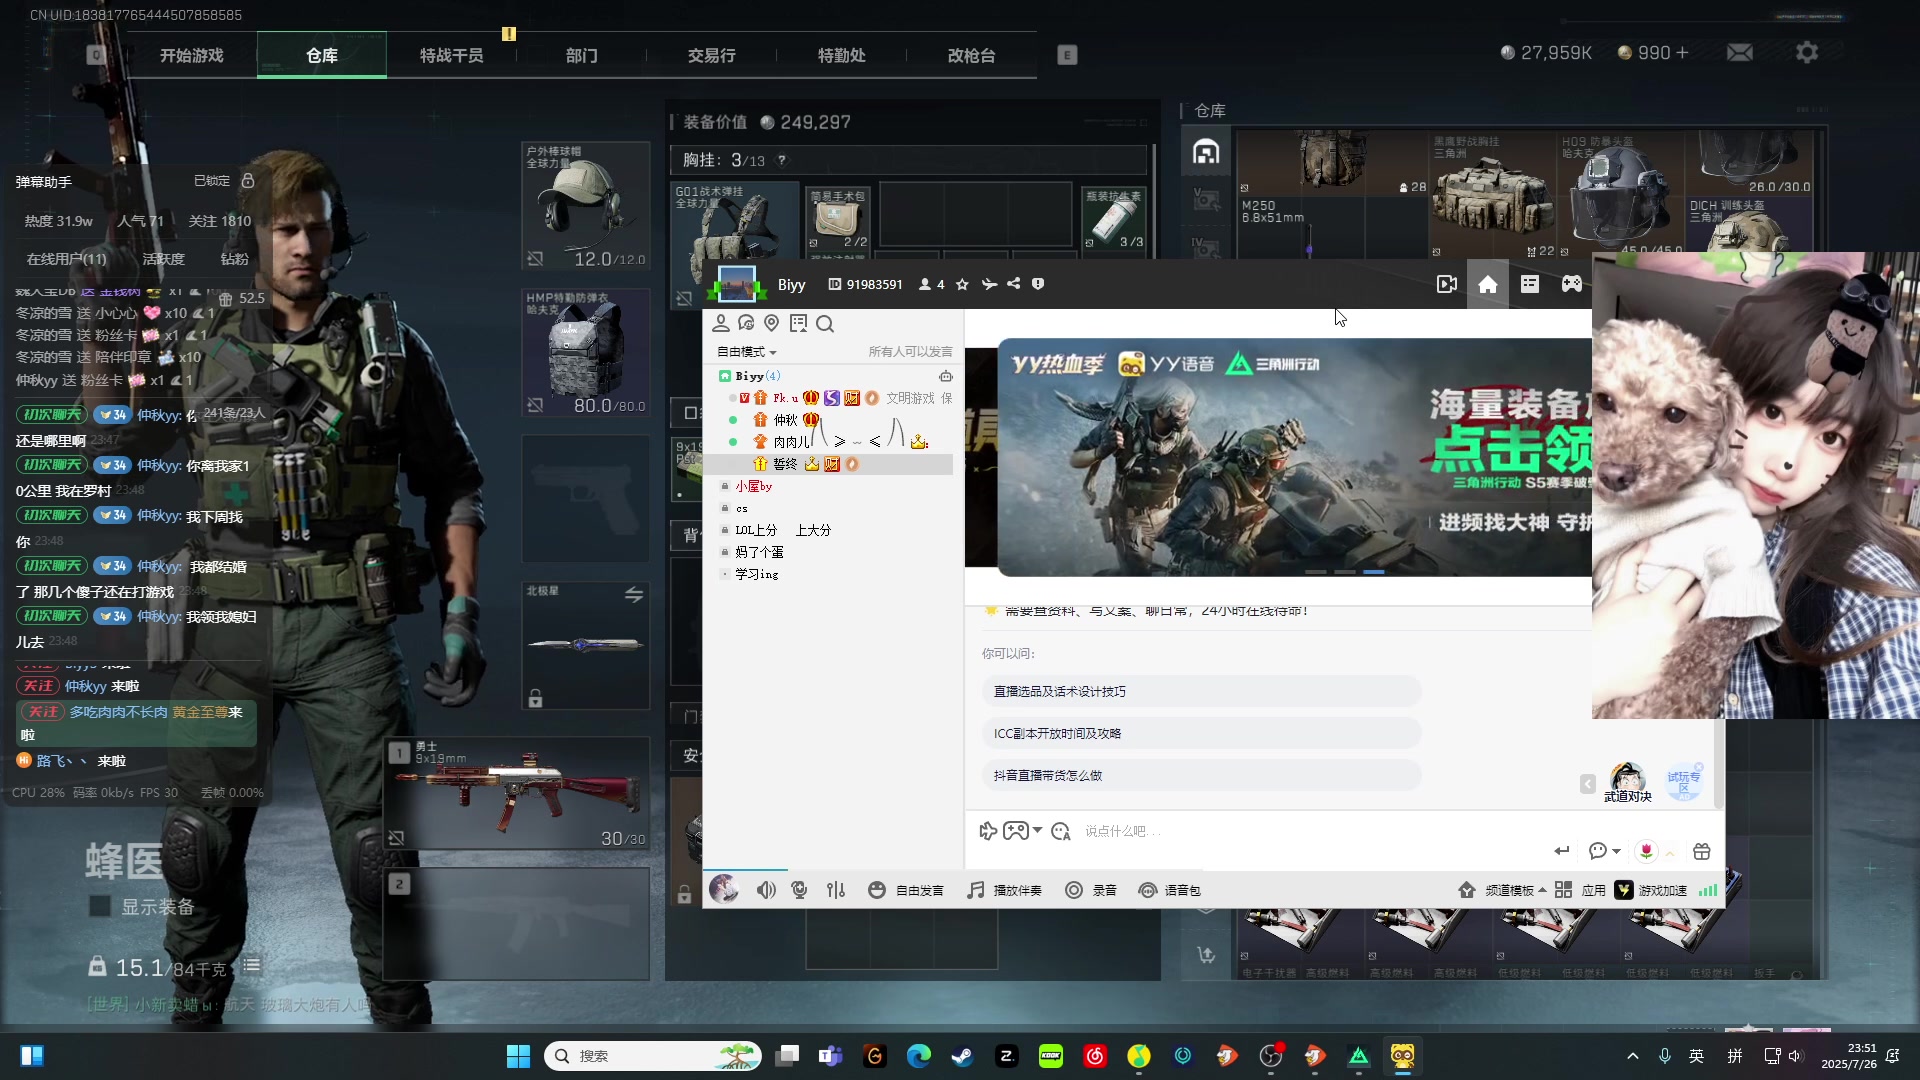
Task: Open the YY home tab icon
Action: (1488, 285)
